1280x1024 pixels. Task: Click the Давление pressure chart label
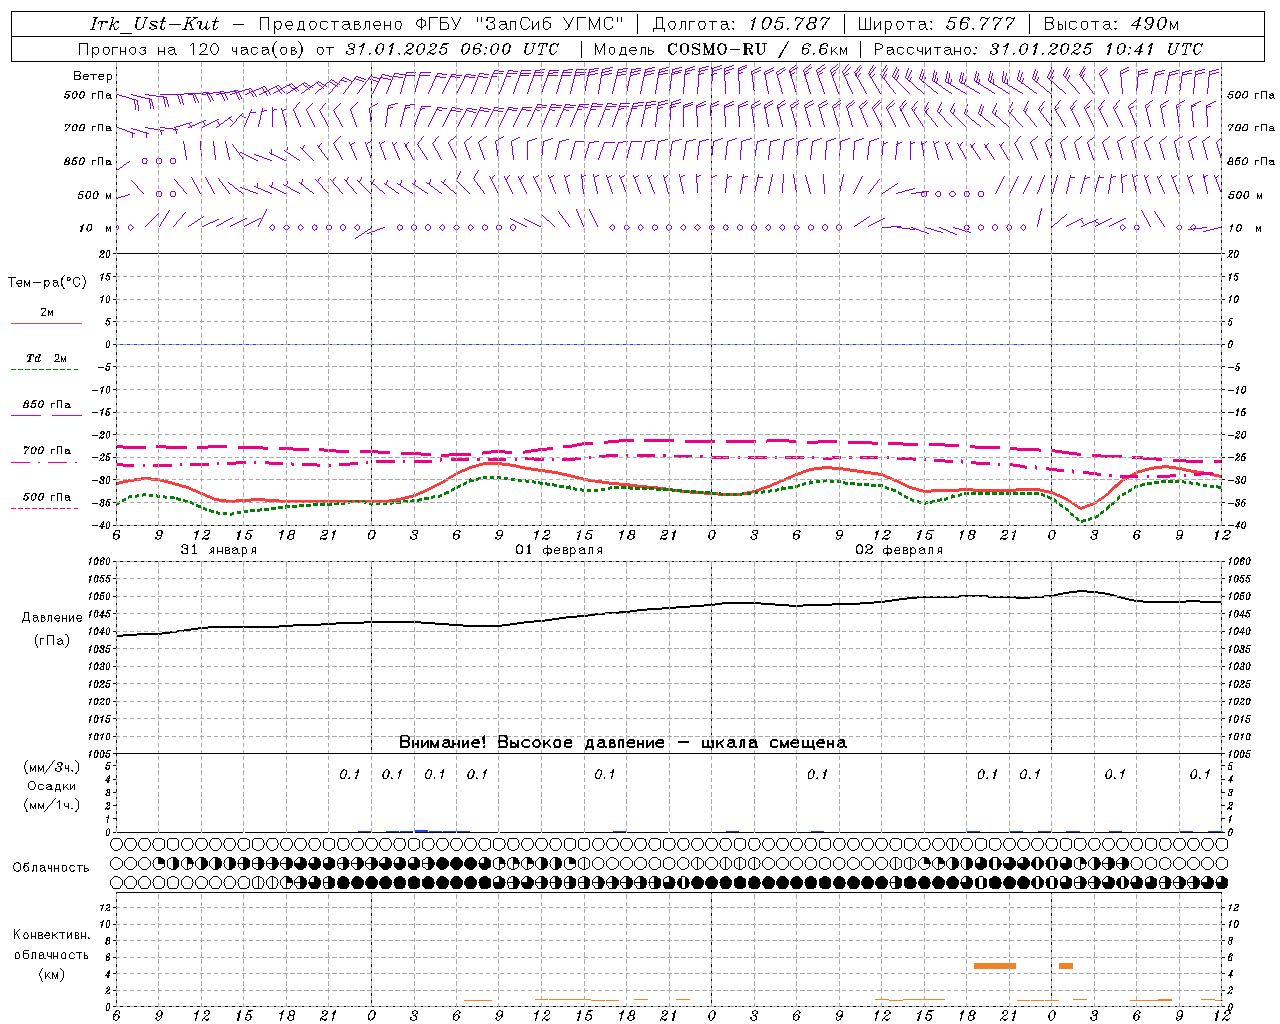pyautogui.click(x=52, y=618)
